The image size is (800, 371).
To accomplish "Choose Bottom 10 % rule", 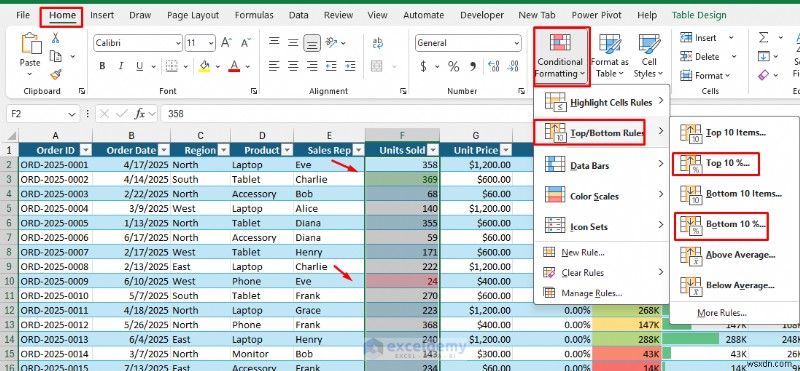I will coord(721,224).
